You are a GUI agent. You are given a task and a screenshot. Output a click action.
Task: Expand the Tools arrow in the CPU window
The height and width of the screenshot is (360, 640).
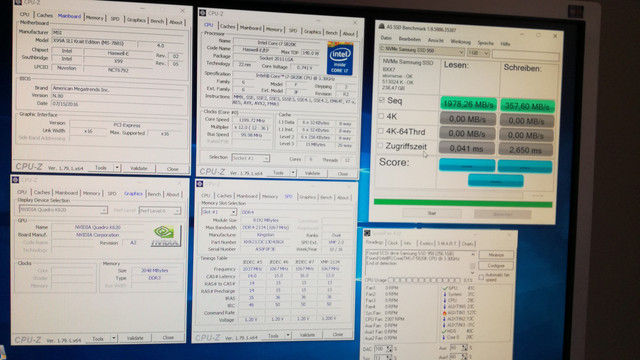tap(293, 173)
